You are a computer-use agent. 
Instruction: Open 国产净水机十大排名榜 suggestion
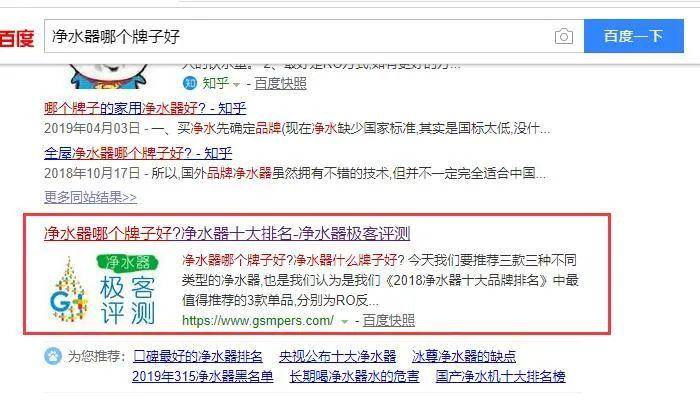[x=500, y=376]
